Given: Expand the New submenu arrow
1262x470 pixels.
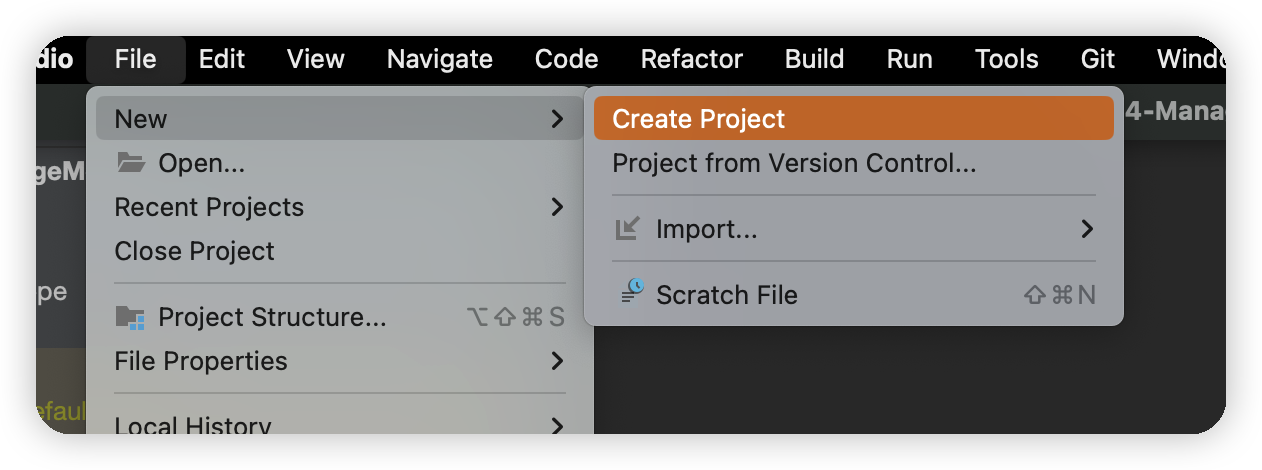Looking at the screenshot, I should [x=557, y=119].
